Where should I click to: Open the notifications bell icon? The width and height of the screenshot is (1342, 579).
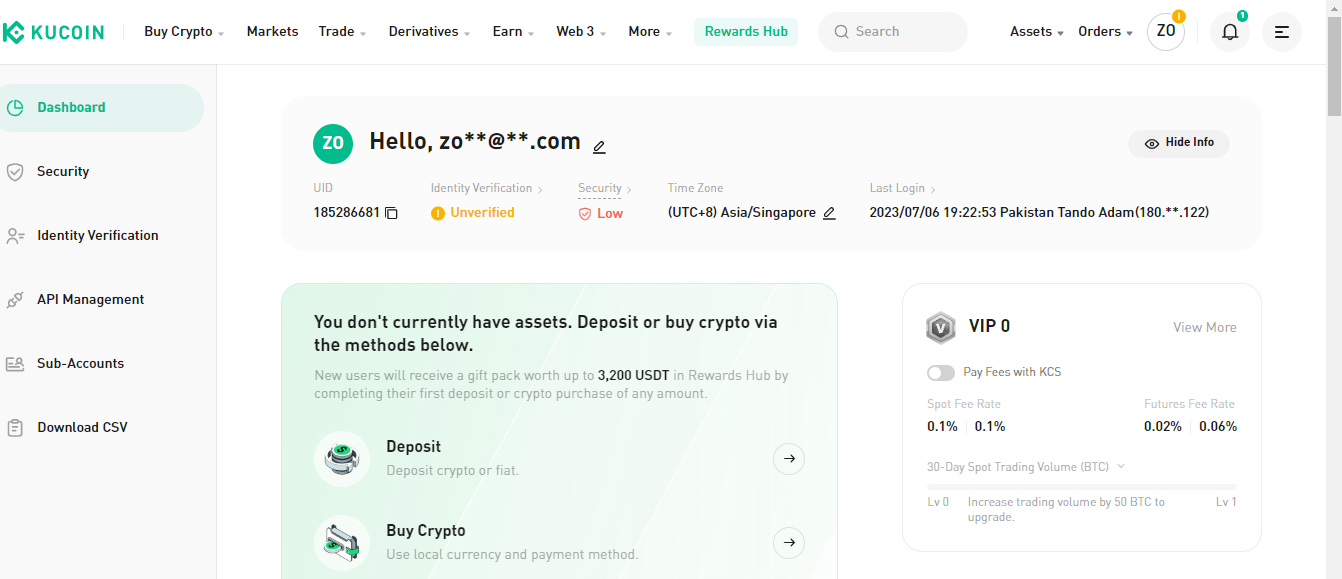[1230, 32]
